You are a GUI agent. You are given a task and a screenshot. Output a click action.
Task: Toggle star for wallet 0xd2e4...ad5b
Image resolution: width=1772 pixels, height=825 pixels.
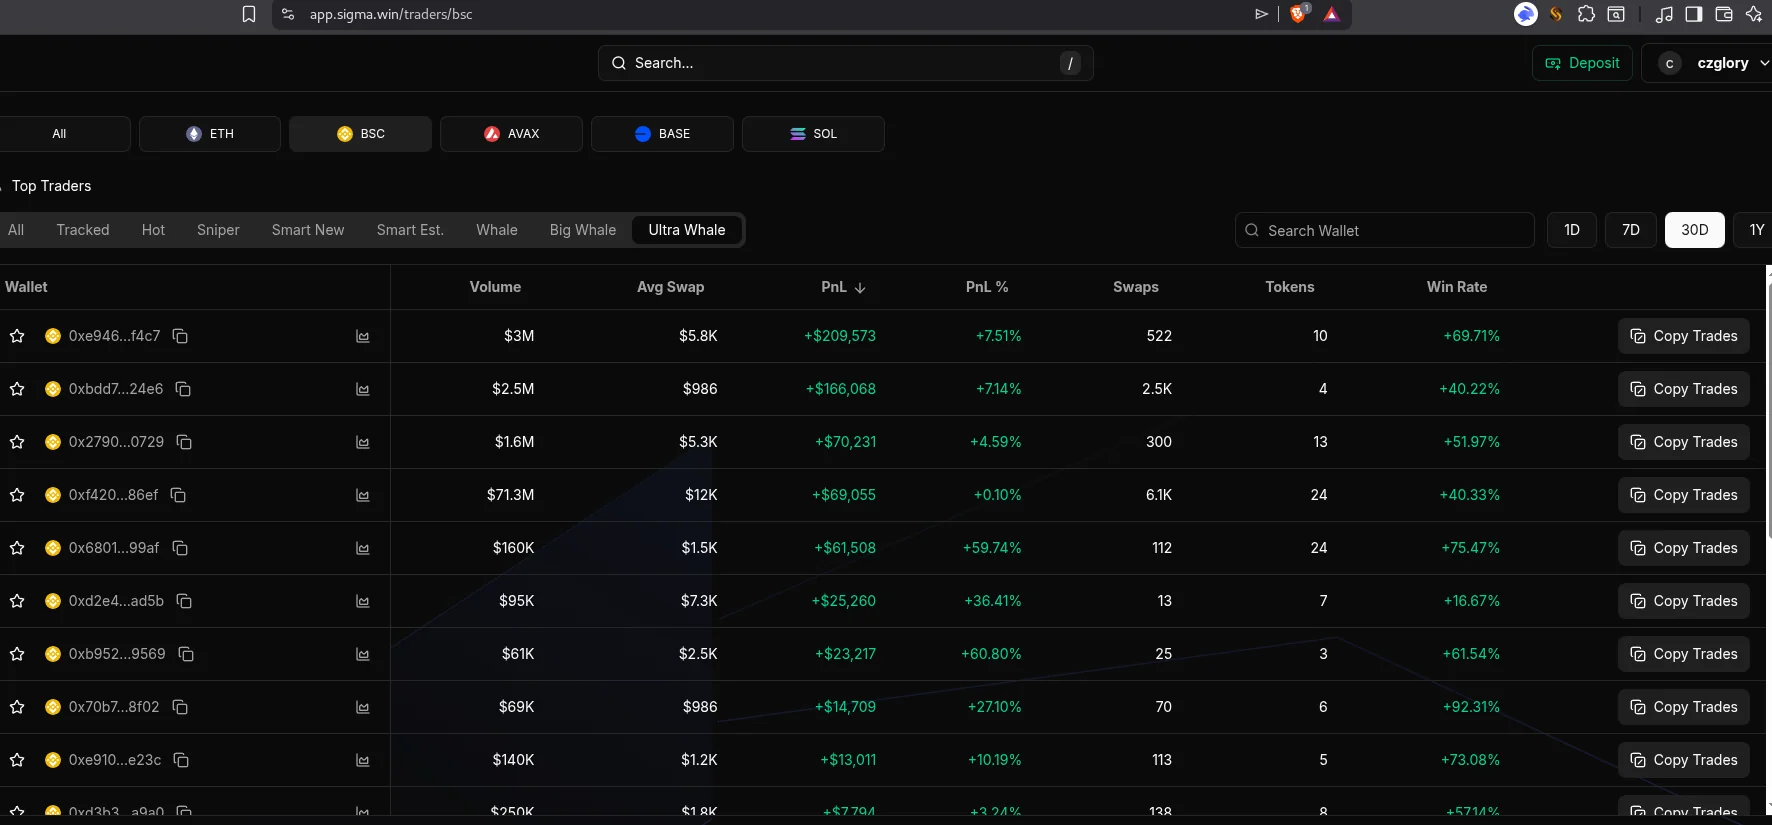point(17,601)
